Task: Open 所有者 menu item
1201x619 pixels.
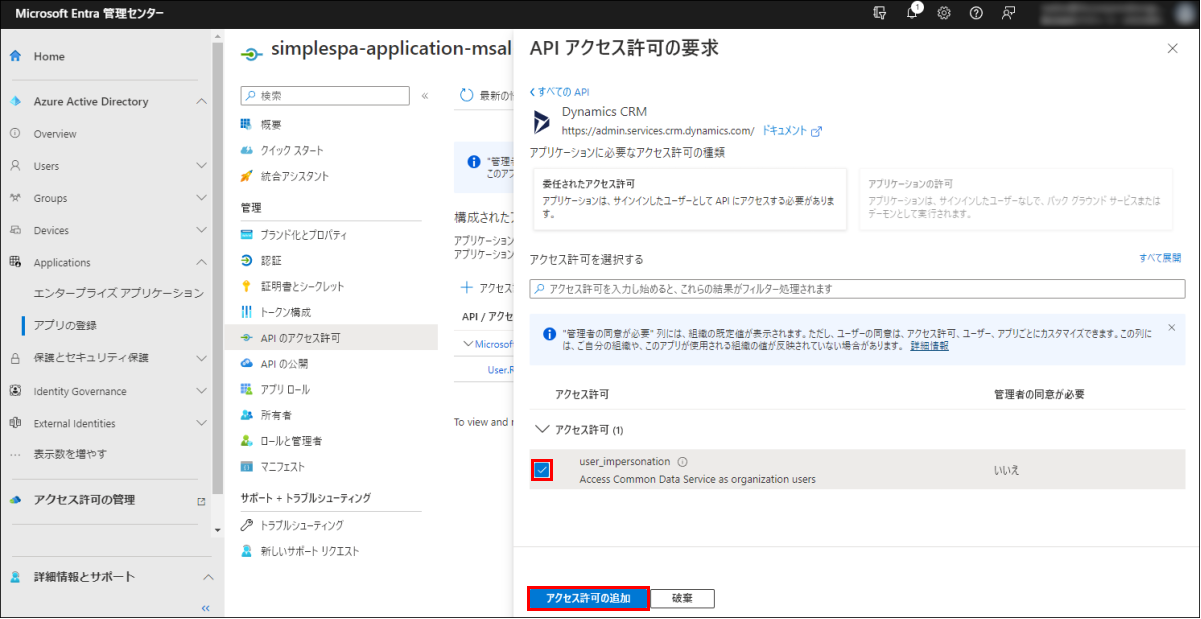Action: (276, 414)
